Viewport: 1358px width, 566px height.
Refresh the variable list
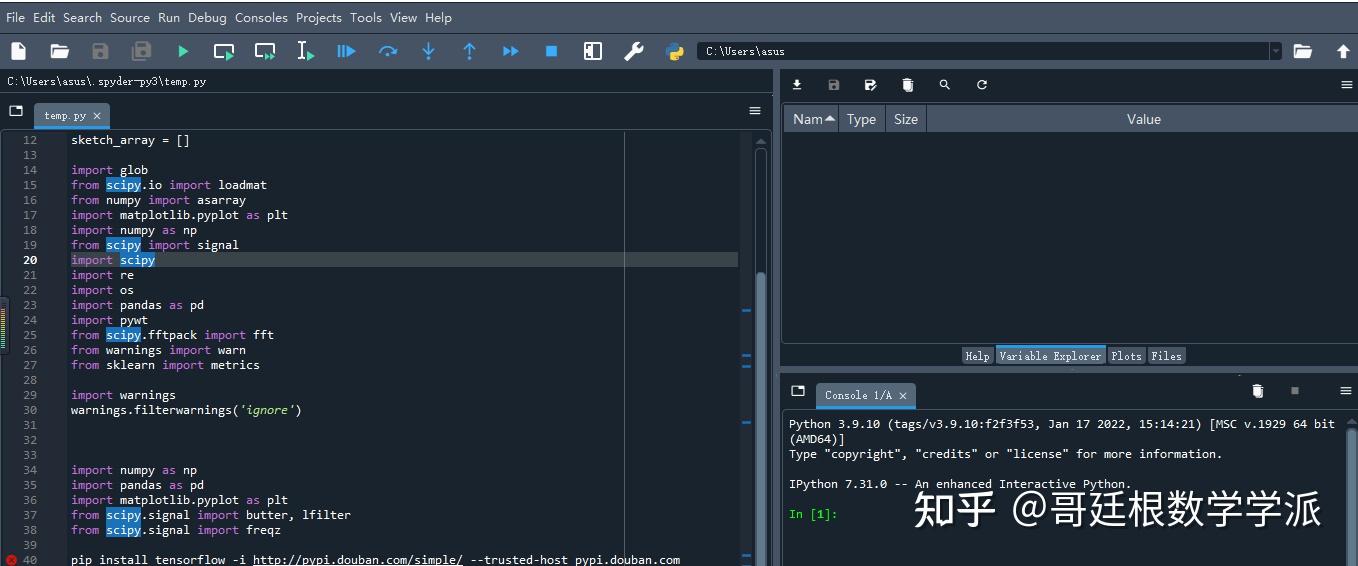point(982,85)
